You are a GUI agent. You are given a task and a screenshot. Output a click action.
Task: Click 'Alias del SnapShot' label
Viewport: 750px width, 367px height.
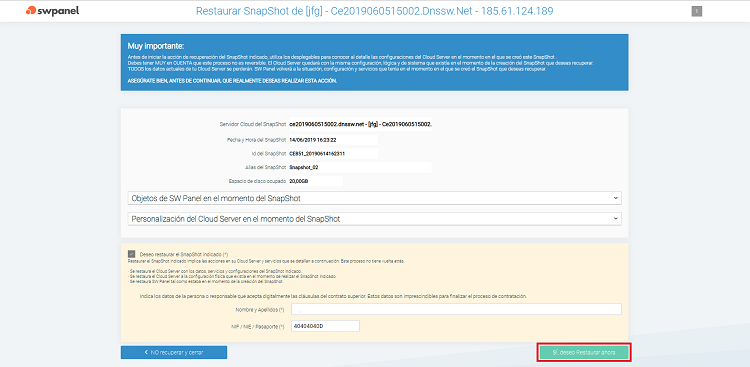coord(265,167)
